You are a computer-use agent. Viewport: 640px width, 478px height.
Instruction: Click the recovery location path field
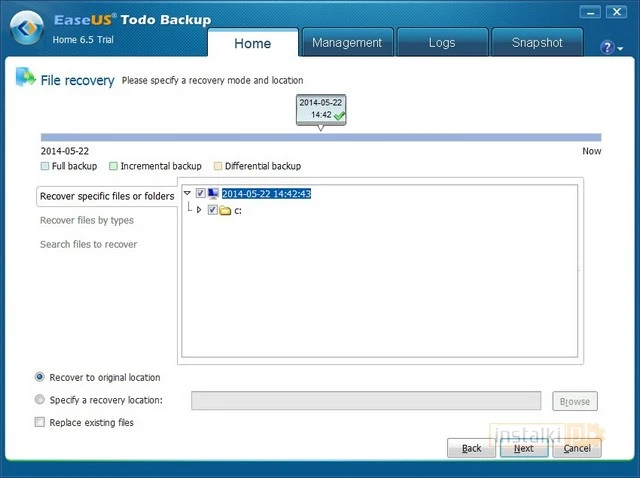366,400
